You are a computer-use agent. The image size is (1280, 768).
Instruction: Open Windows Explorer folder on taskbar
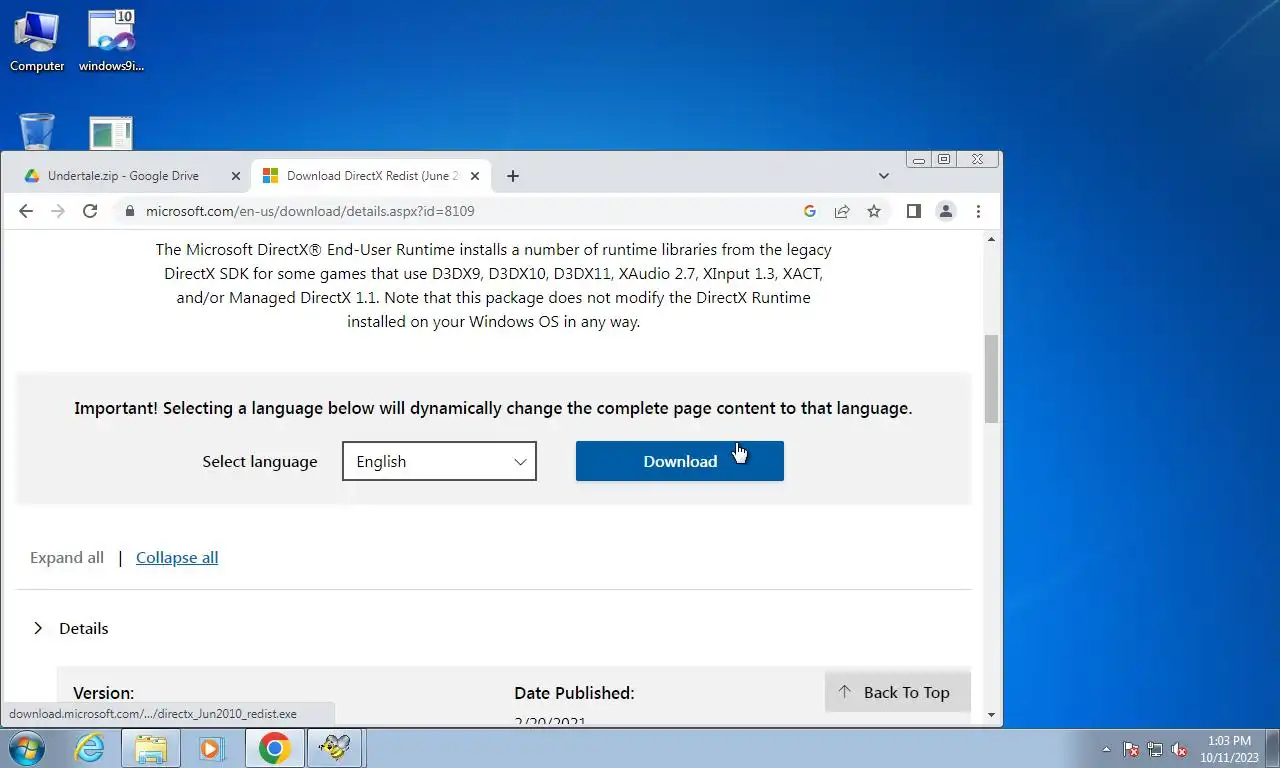pos(151,748)
